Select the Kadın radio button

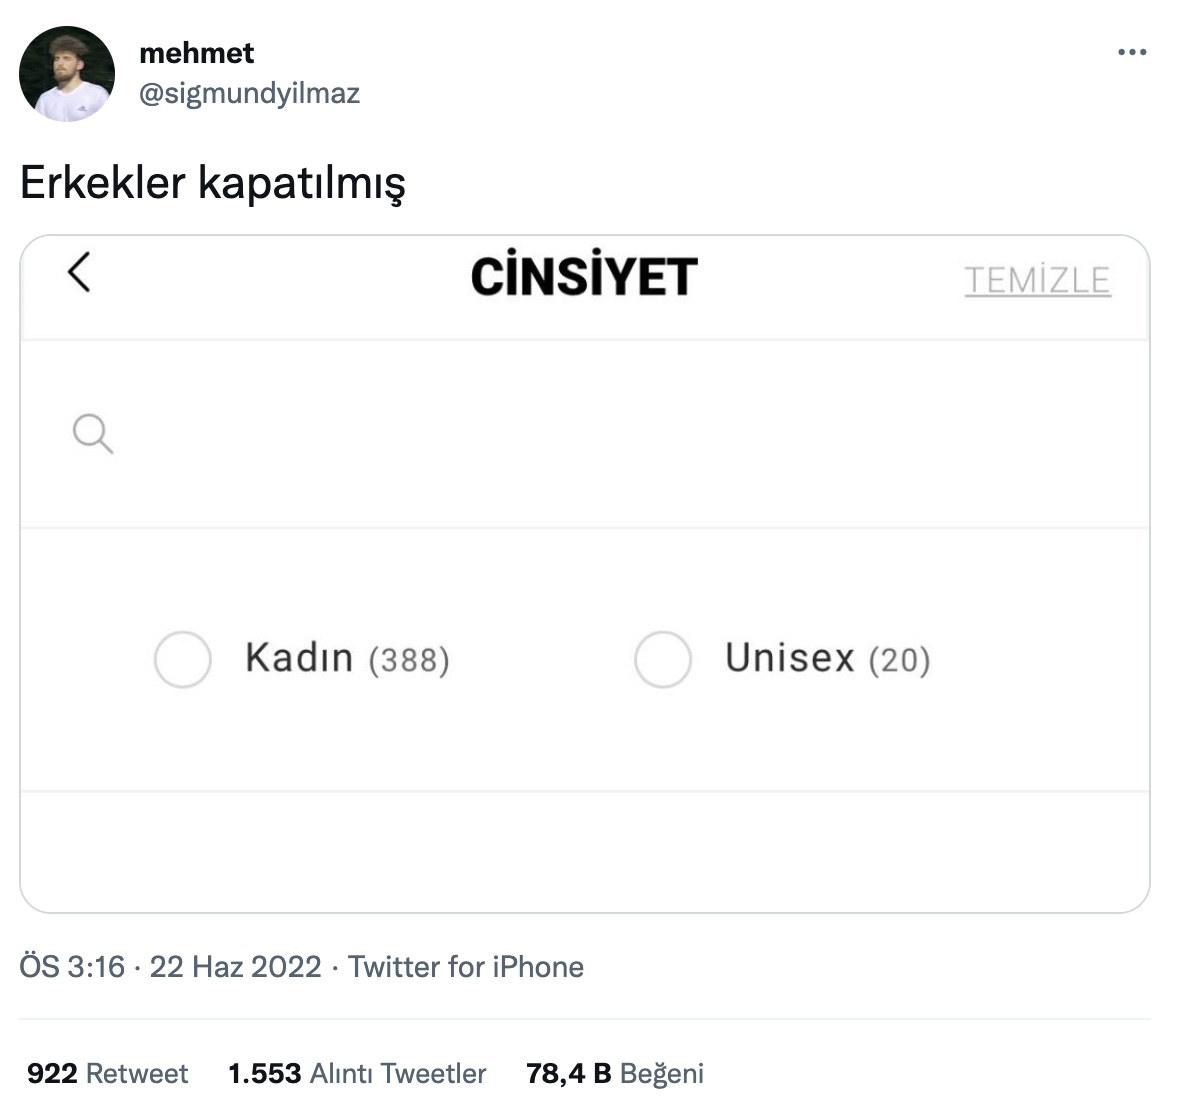183,659
